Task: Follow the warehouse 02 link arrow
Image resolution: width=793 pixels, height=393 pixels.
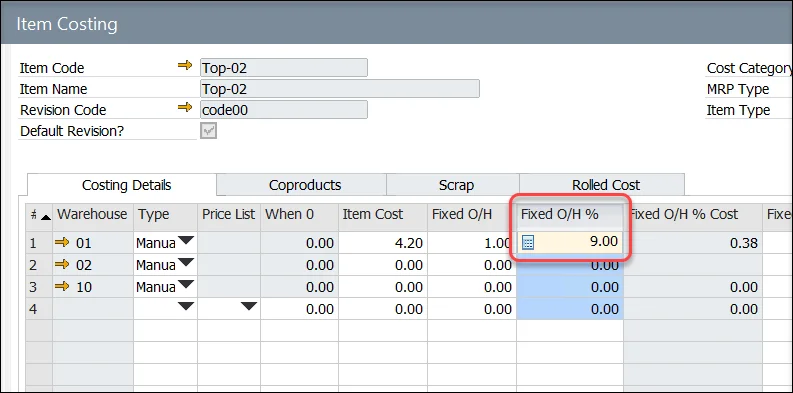Action: [x=62, y=265]
